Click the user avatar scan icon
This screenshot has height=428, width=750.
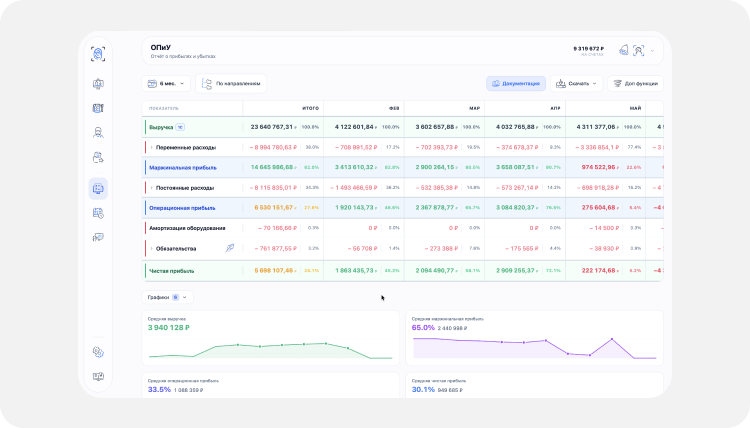639,51
